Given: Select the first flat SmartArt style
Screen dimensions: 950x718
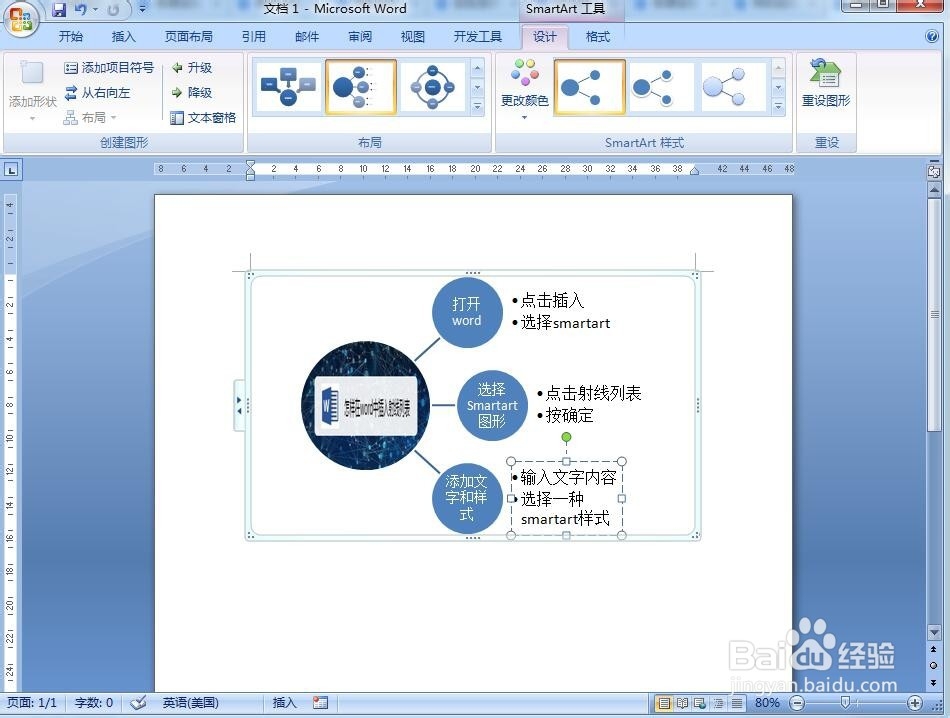Looking at the screenshot, I should [x=590, y=87].
